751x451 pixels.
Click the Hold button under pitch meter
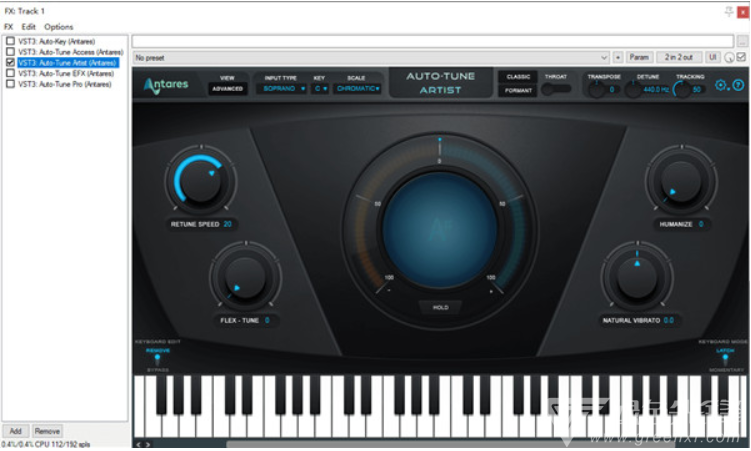[x=441, y=307]
